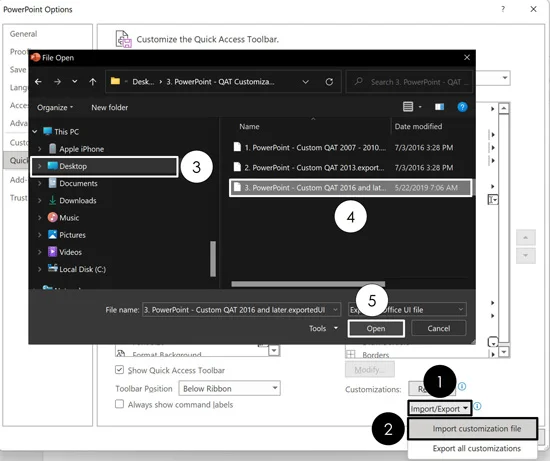Click the info icon beside Import/Export
This screenshot has height=461, width=550.
pos(477,406)
